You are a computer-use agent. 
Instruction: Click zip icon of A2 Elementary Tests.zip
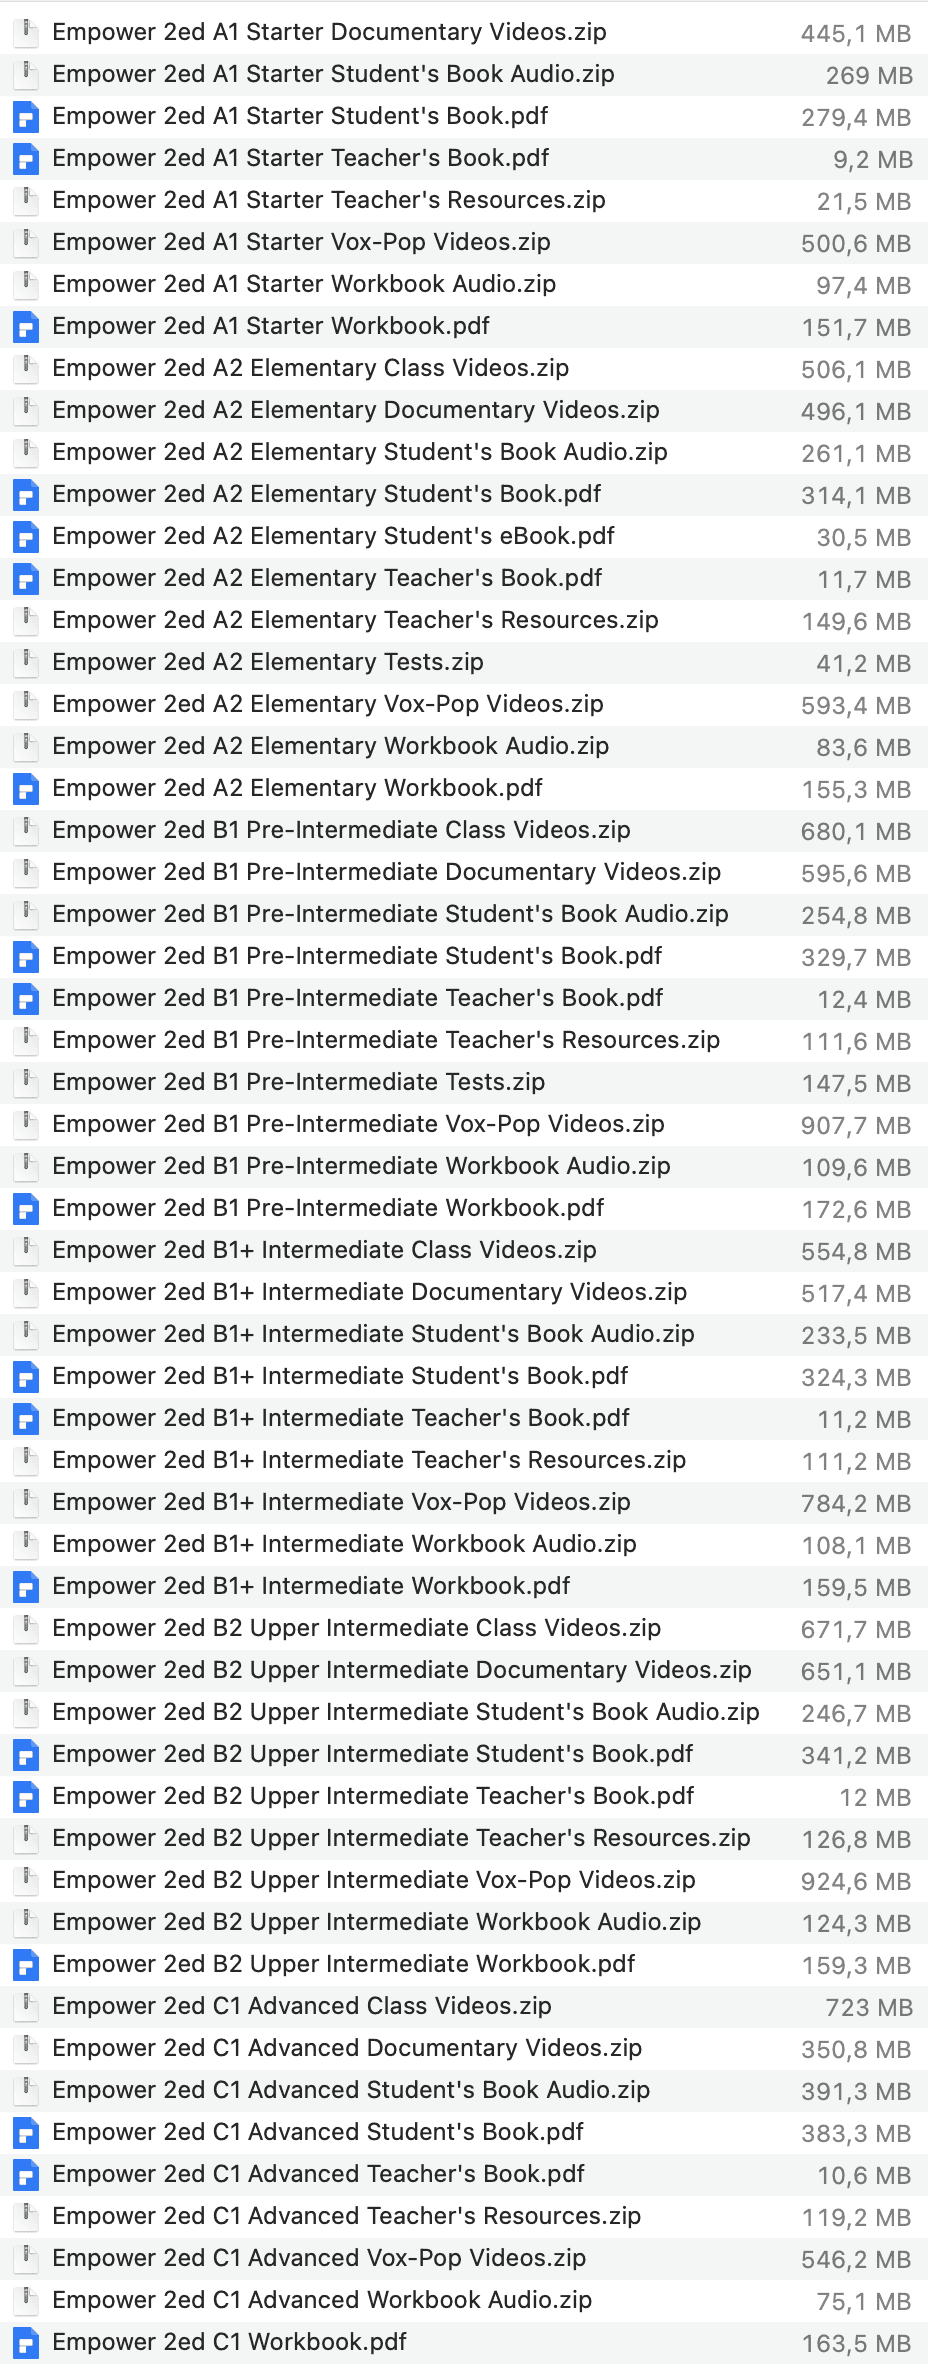[x=26, y=663]
